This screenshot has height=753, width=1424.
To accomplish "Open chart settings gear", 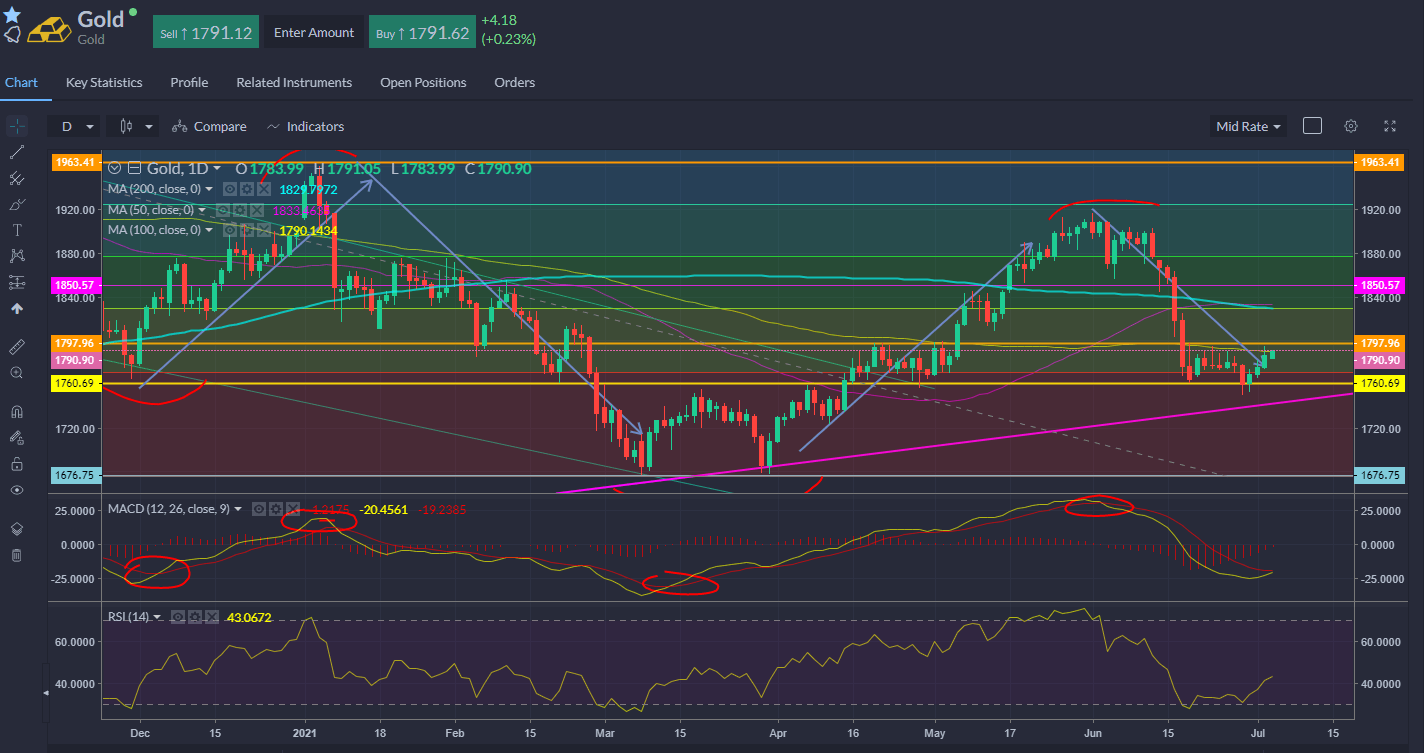I will click(x=1351, y=126).
